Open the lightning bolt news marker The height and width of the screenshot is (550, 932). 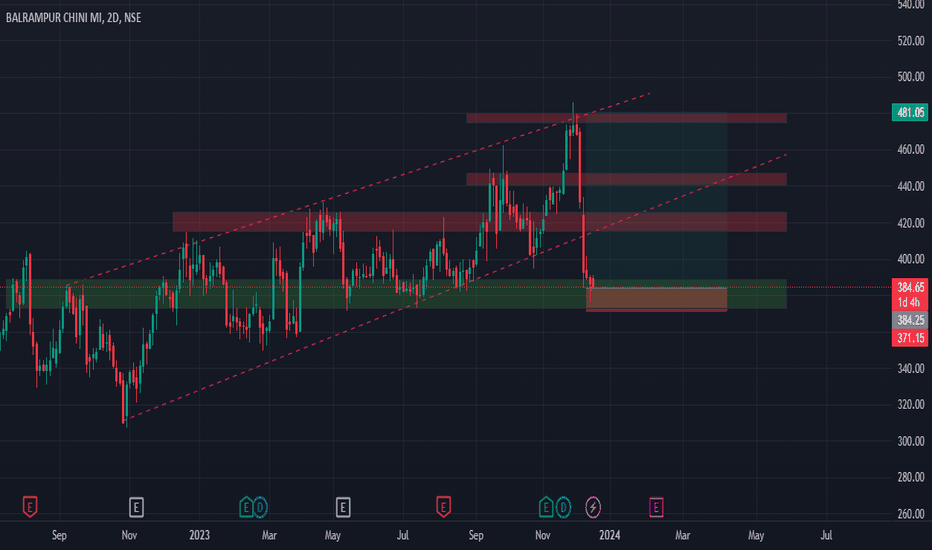coord(593,507)
